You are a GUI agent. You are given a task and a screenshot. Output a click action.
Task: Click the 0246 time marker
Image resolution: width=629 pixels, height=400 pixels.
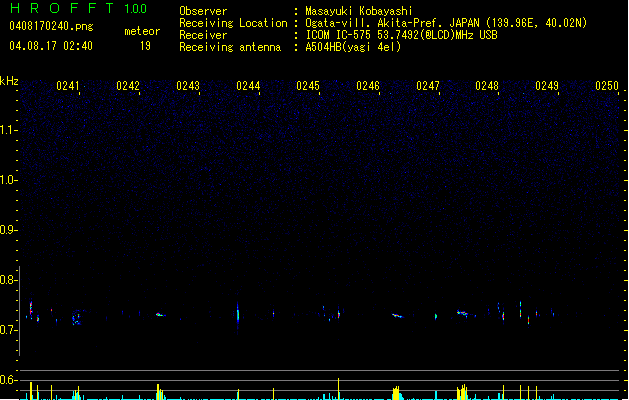coord(368,86)
